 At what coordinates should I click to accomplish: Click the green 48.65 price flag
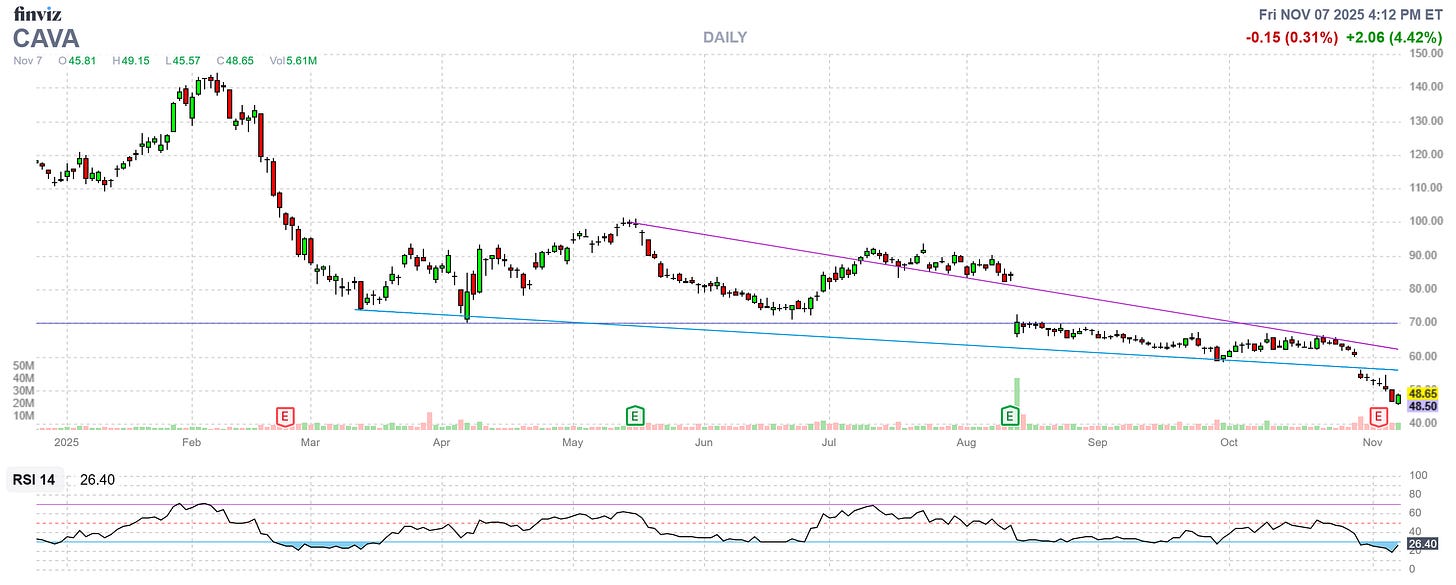pyautogui.click(x=1420, y=393)
